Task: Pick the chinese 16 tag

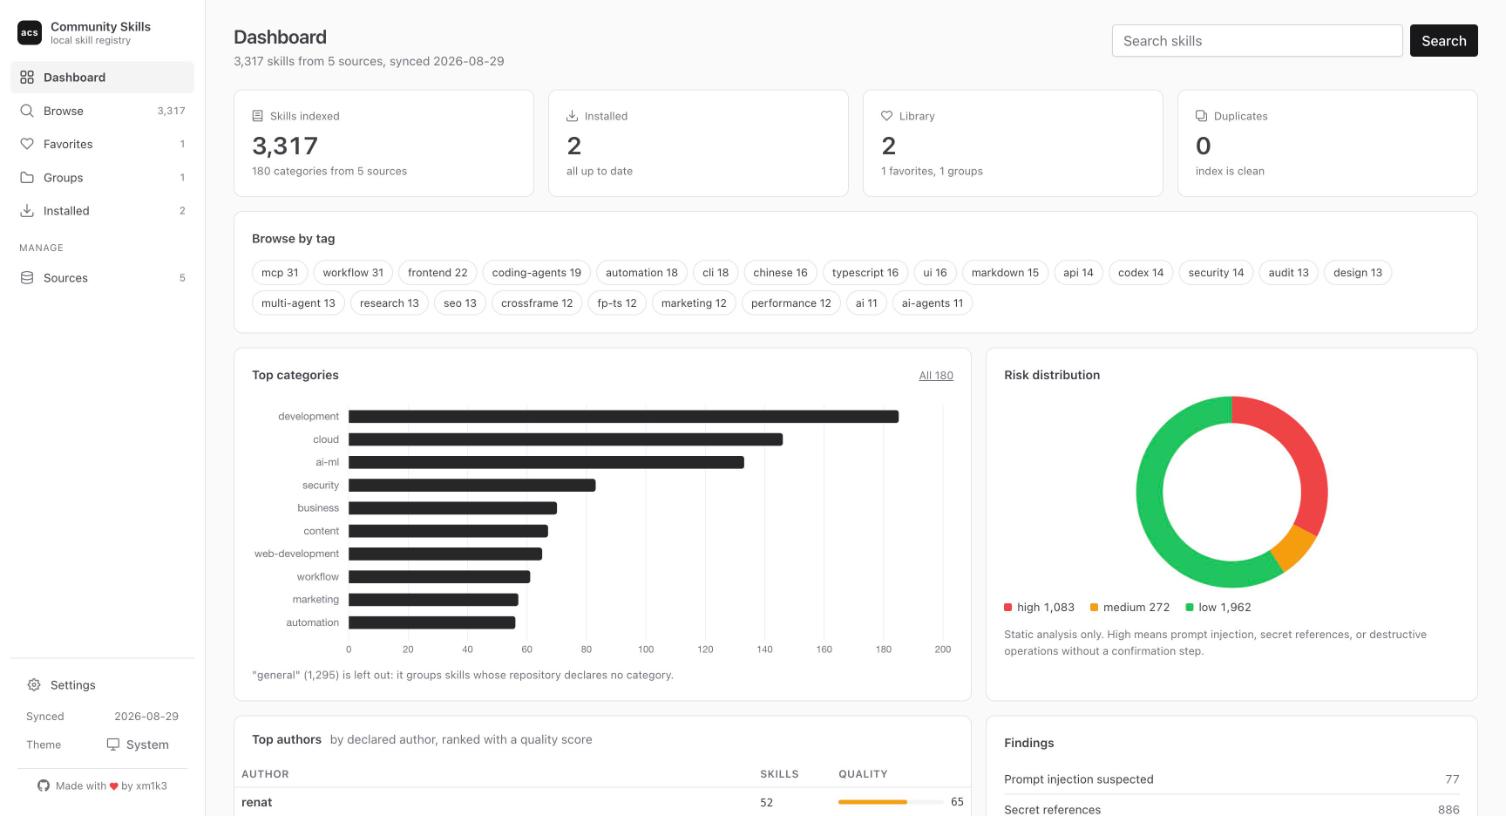Action: pyautogui.click(x=780, y=272)
